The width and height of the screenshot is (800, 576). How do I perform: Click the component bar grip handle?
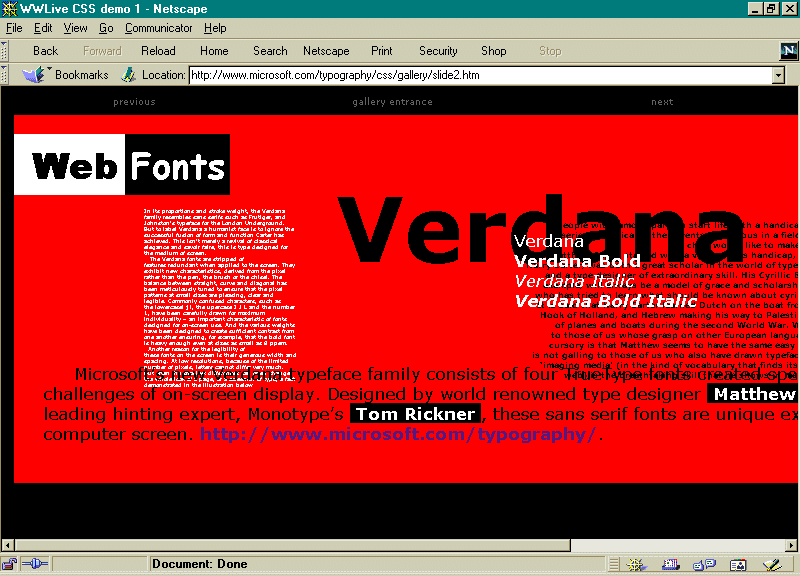(614, 564)
